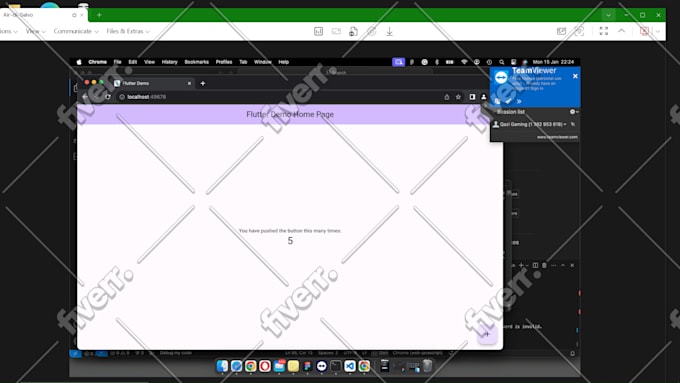The height and width of the screenshot is (383, 680).
Task: Click the Spotlight search icon
Action: coord(502,62)
